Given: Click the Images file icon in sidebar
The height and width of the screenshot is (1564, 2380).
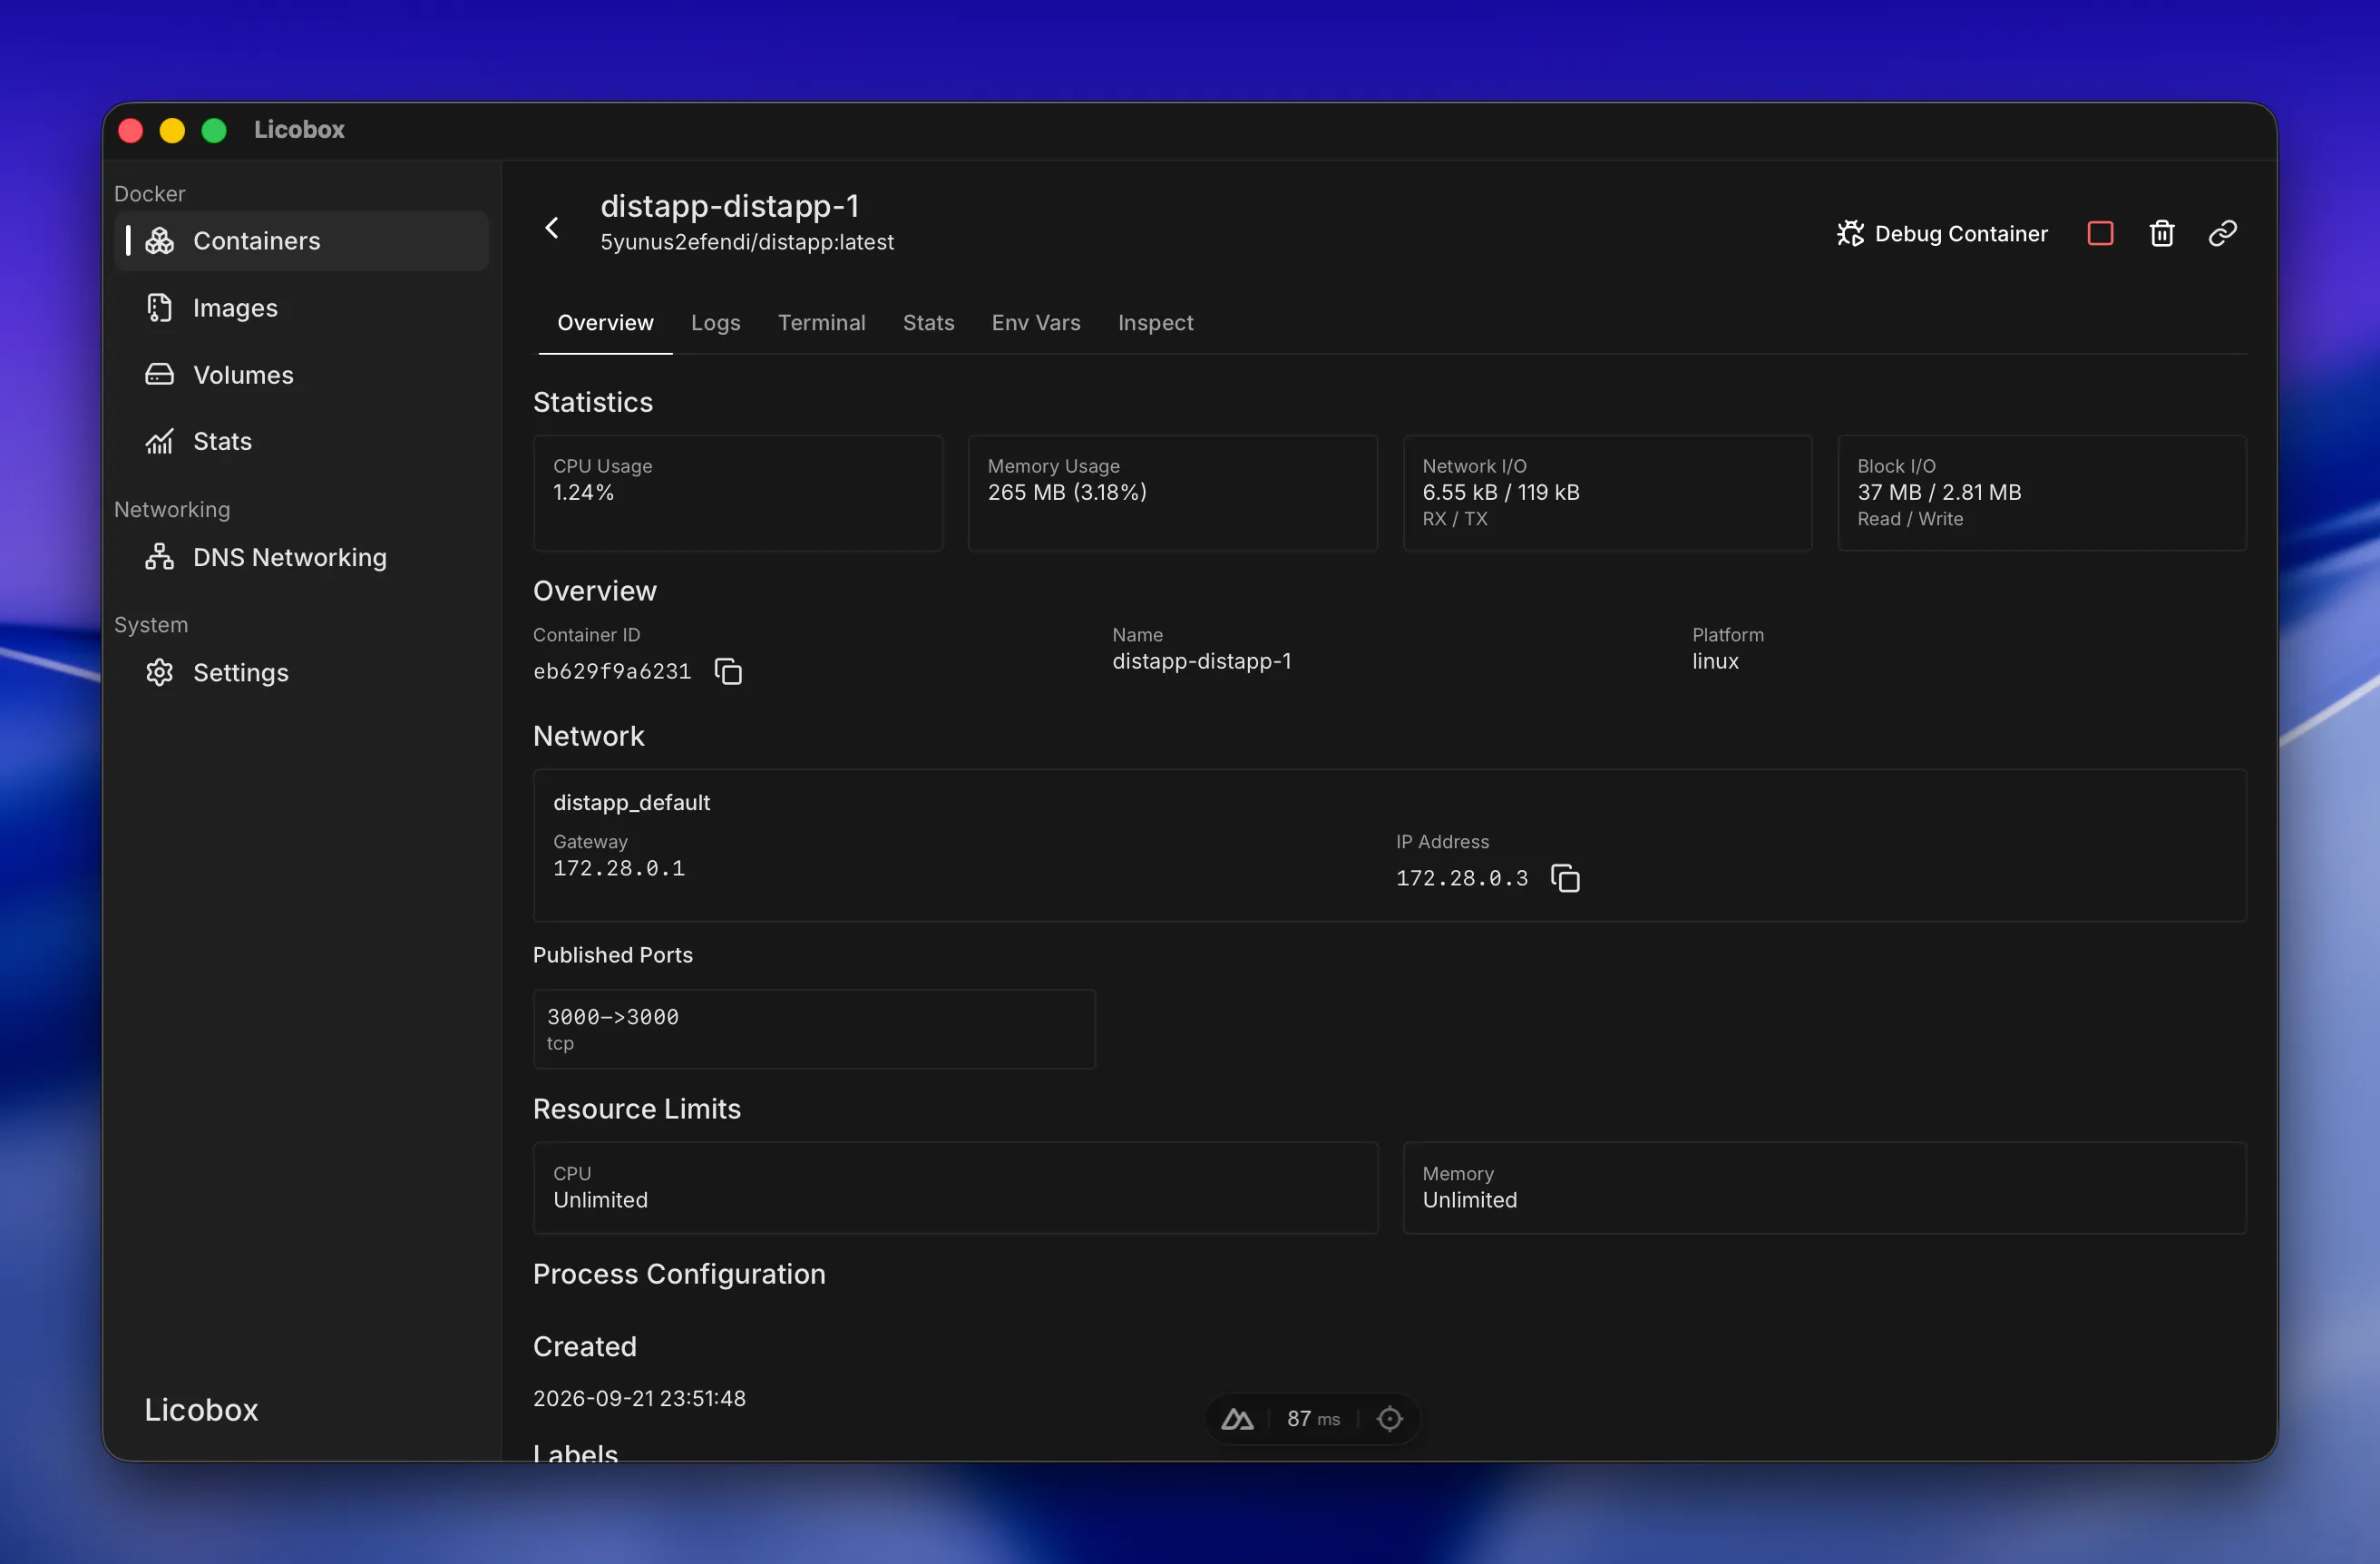Looking at the screenshot, I should pos(160,308).
